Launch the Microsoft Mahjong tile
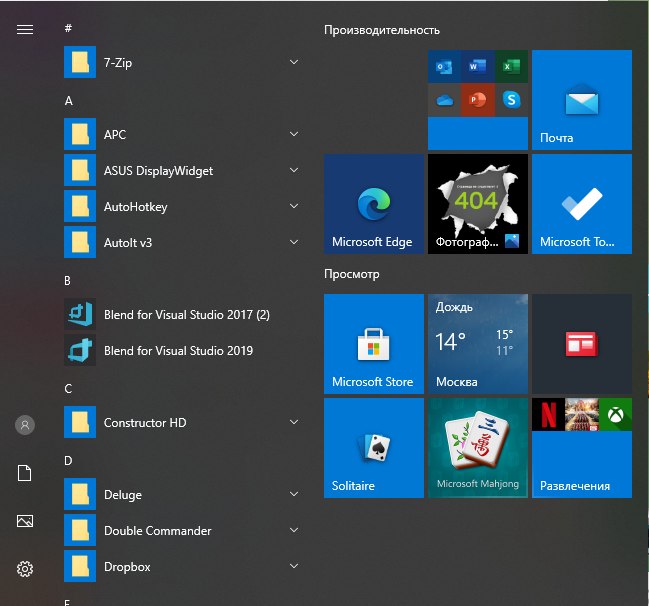 pyautogui.click(x=478, y=448)
